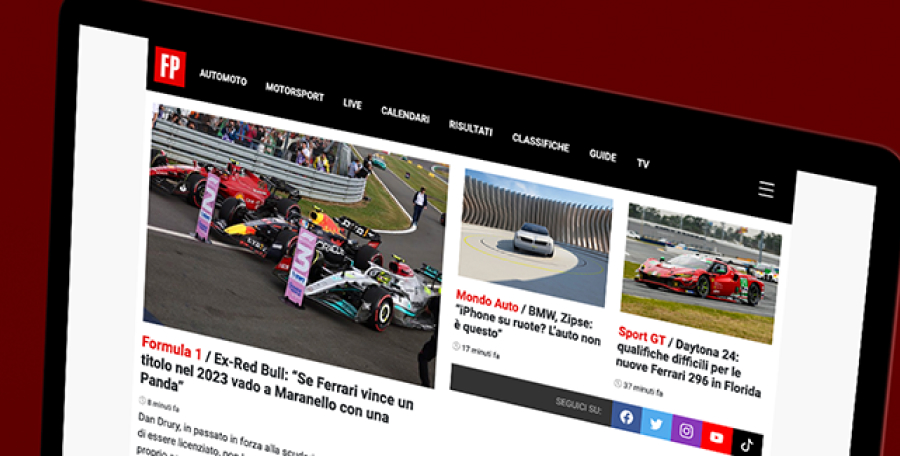Image resolution: width=900 pixels, height=456 pixels.
Task: Open the Formula 1 category link
Action: 172,347
